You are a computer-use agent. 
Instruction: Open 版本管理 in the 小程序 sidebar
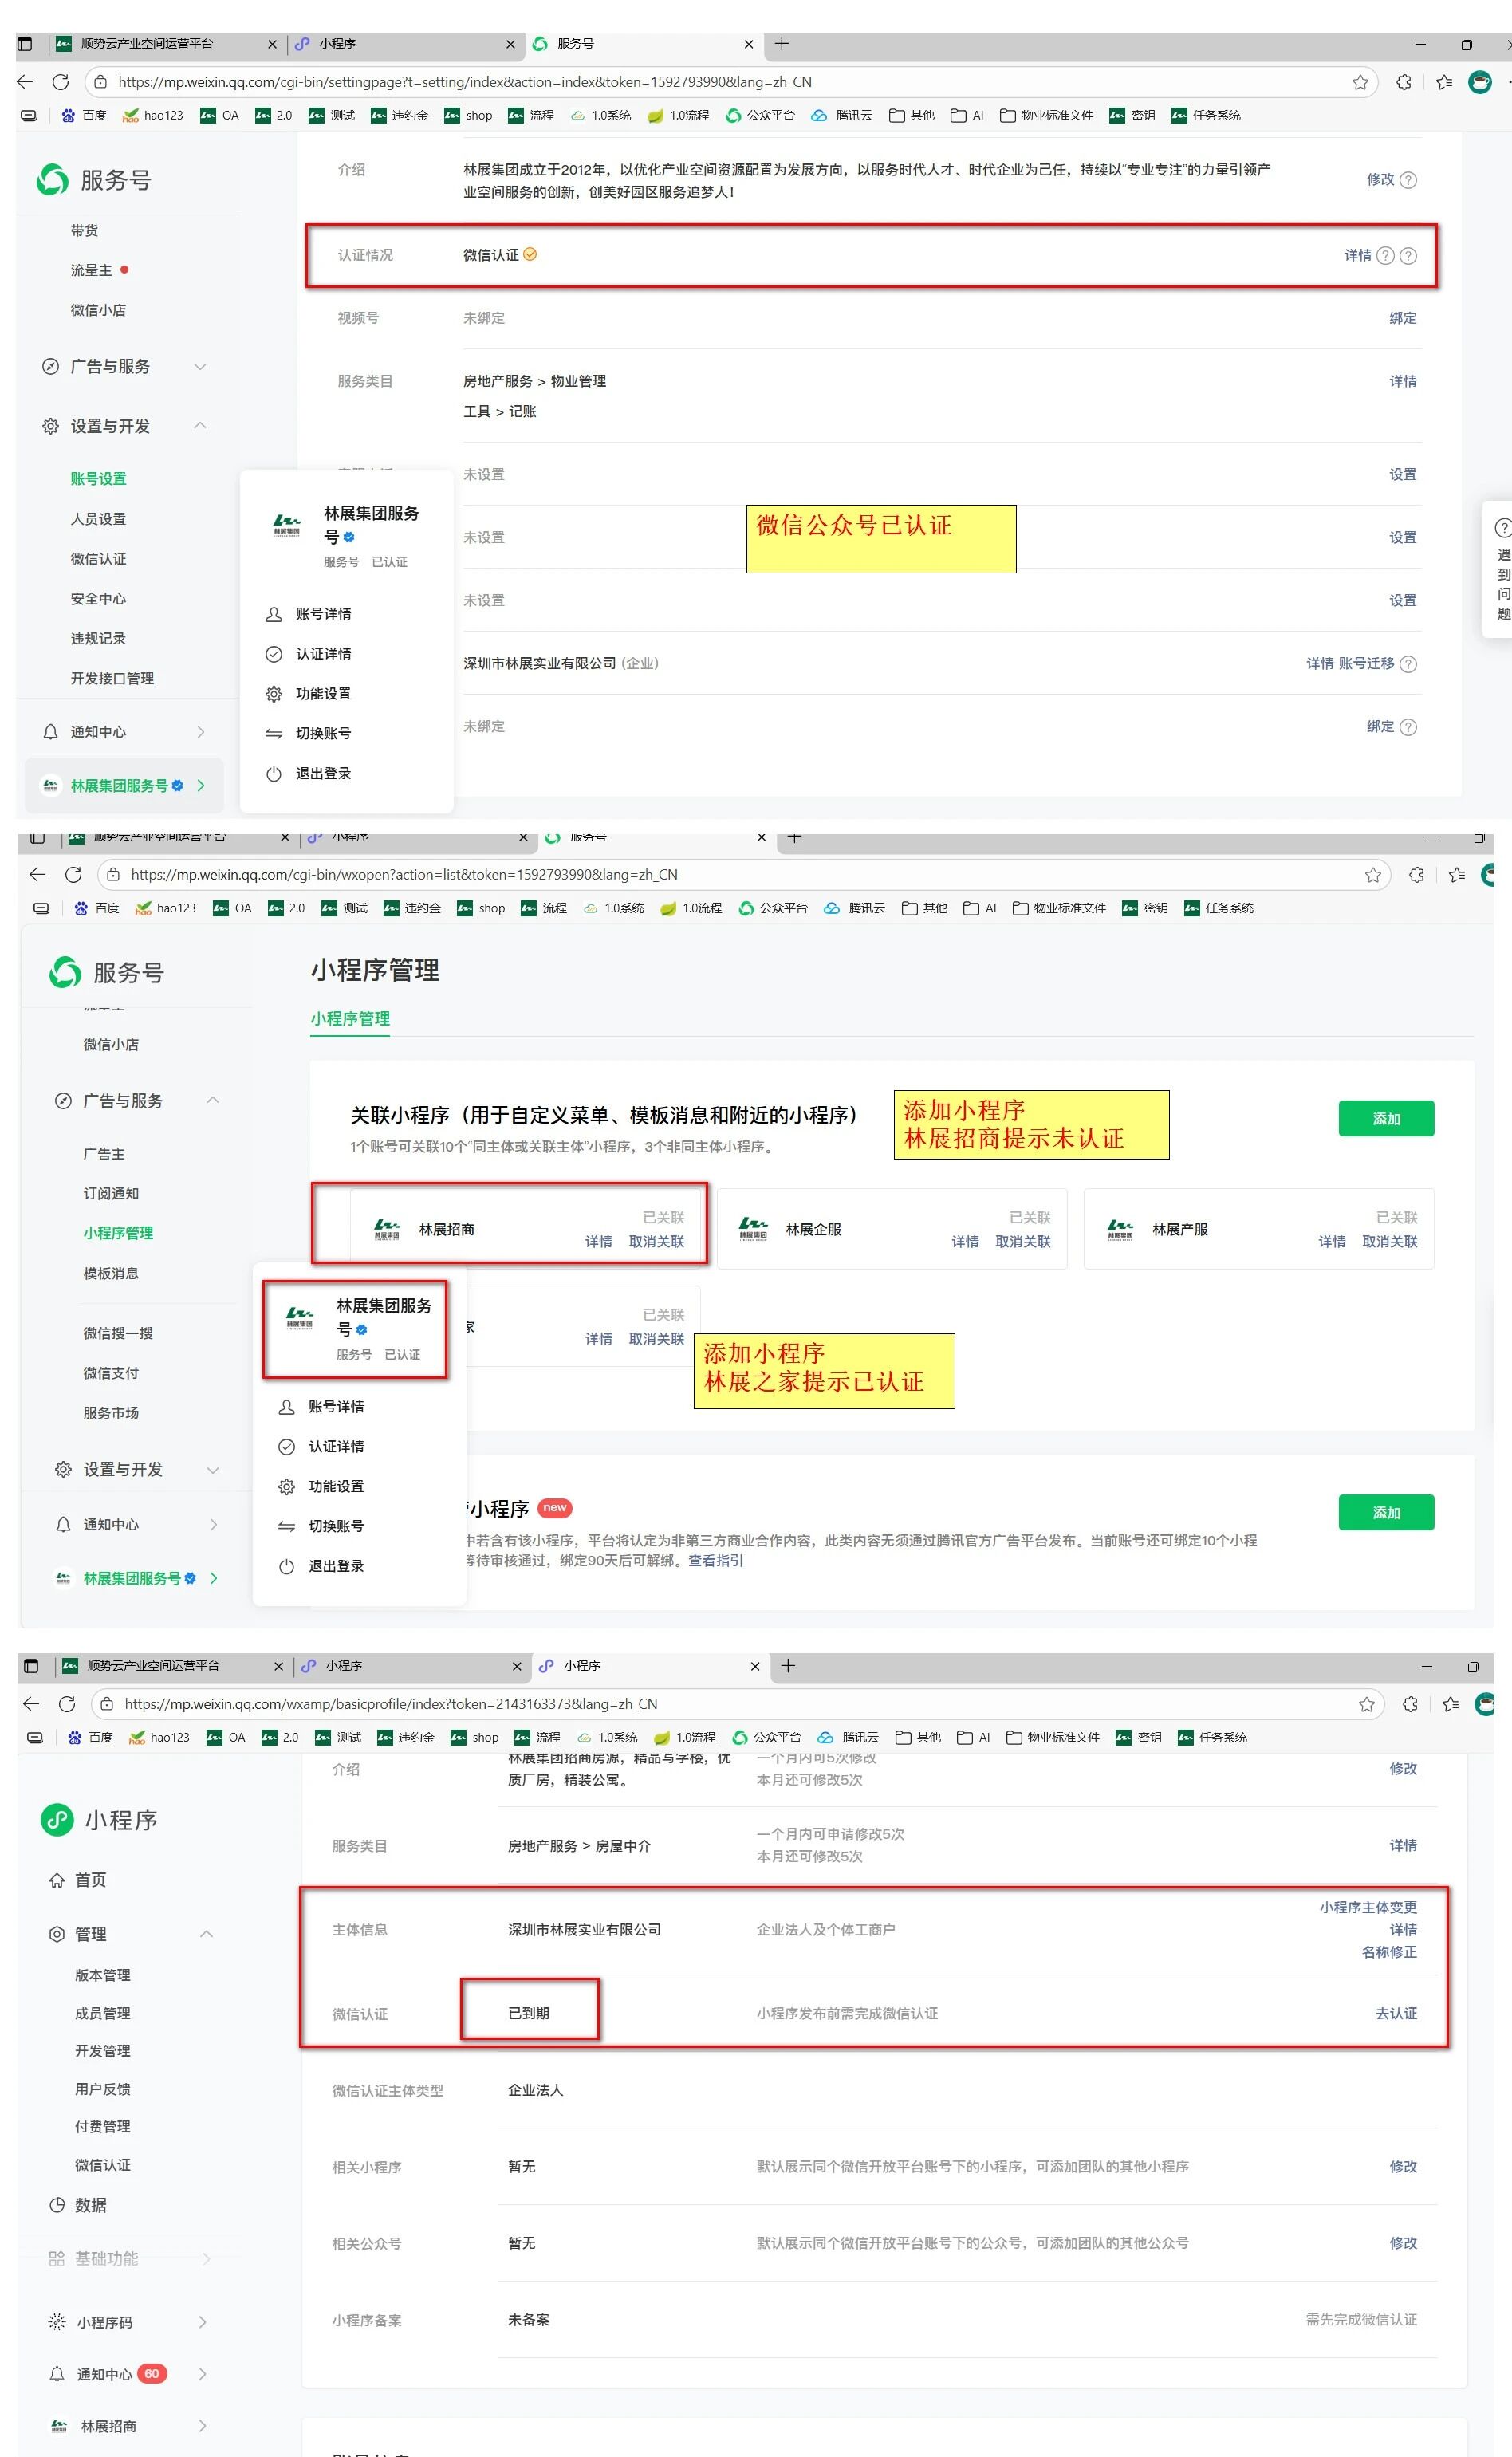[103, 1976]
